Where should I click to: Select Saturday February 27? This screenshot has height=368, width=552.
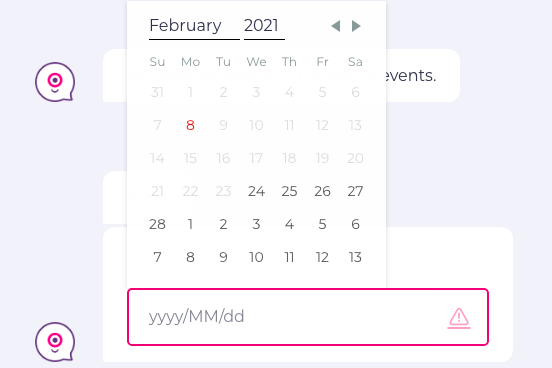[x=355, y=191]
